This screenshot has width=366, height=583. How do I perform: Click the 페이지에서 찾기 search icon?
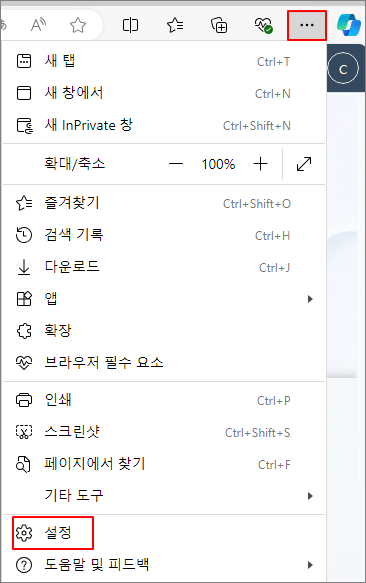click(x=23, y=464)
